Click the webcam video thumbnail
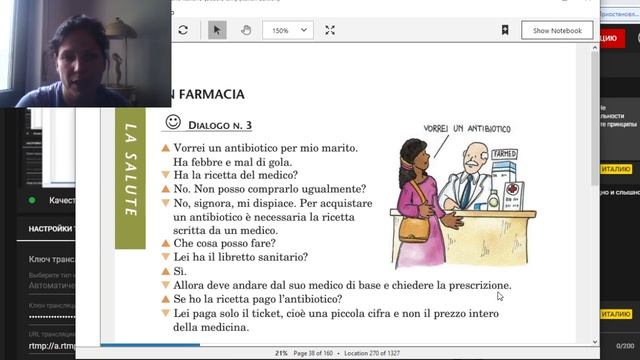This screenshot has width=640, height=360. click(x=85, y=53)
